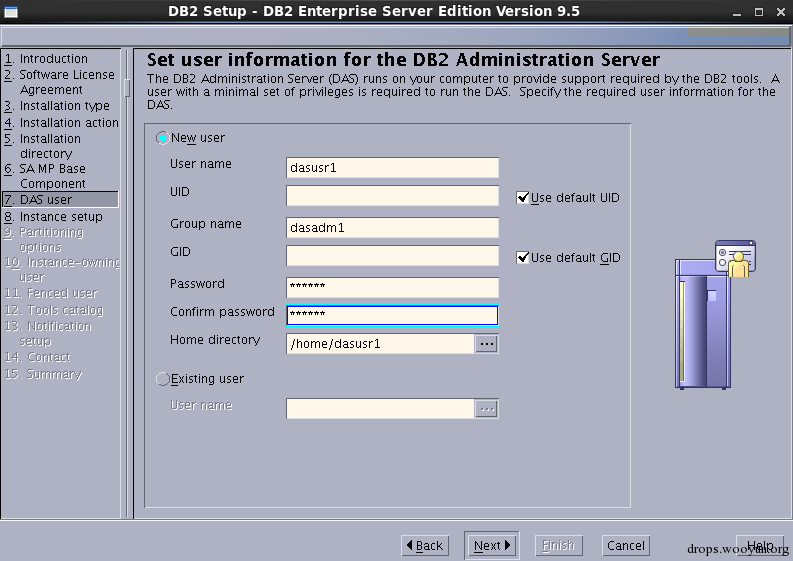Maximize the DB2 Setup window
Screen dimensions: 793x561
pos(759,12)
